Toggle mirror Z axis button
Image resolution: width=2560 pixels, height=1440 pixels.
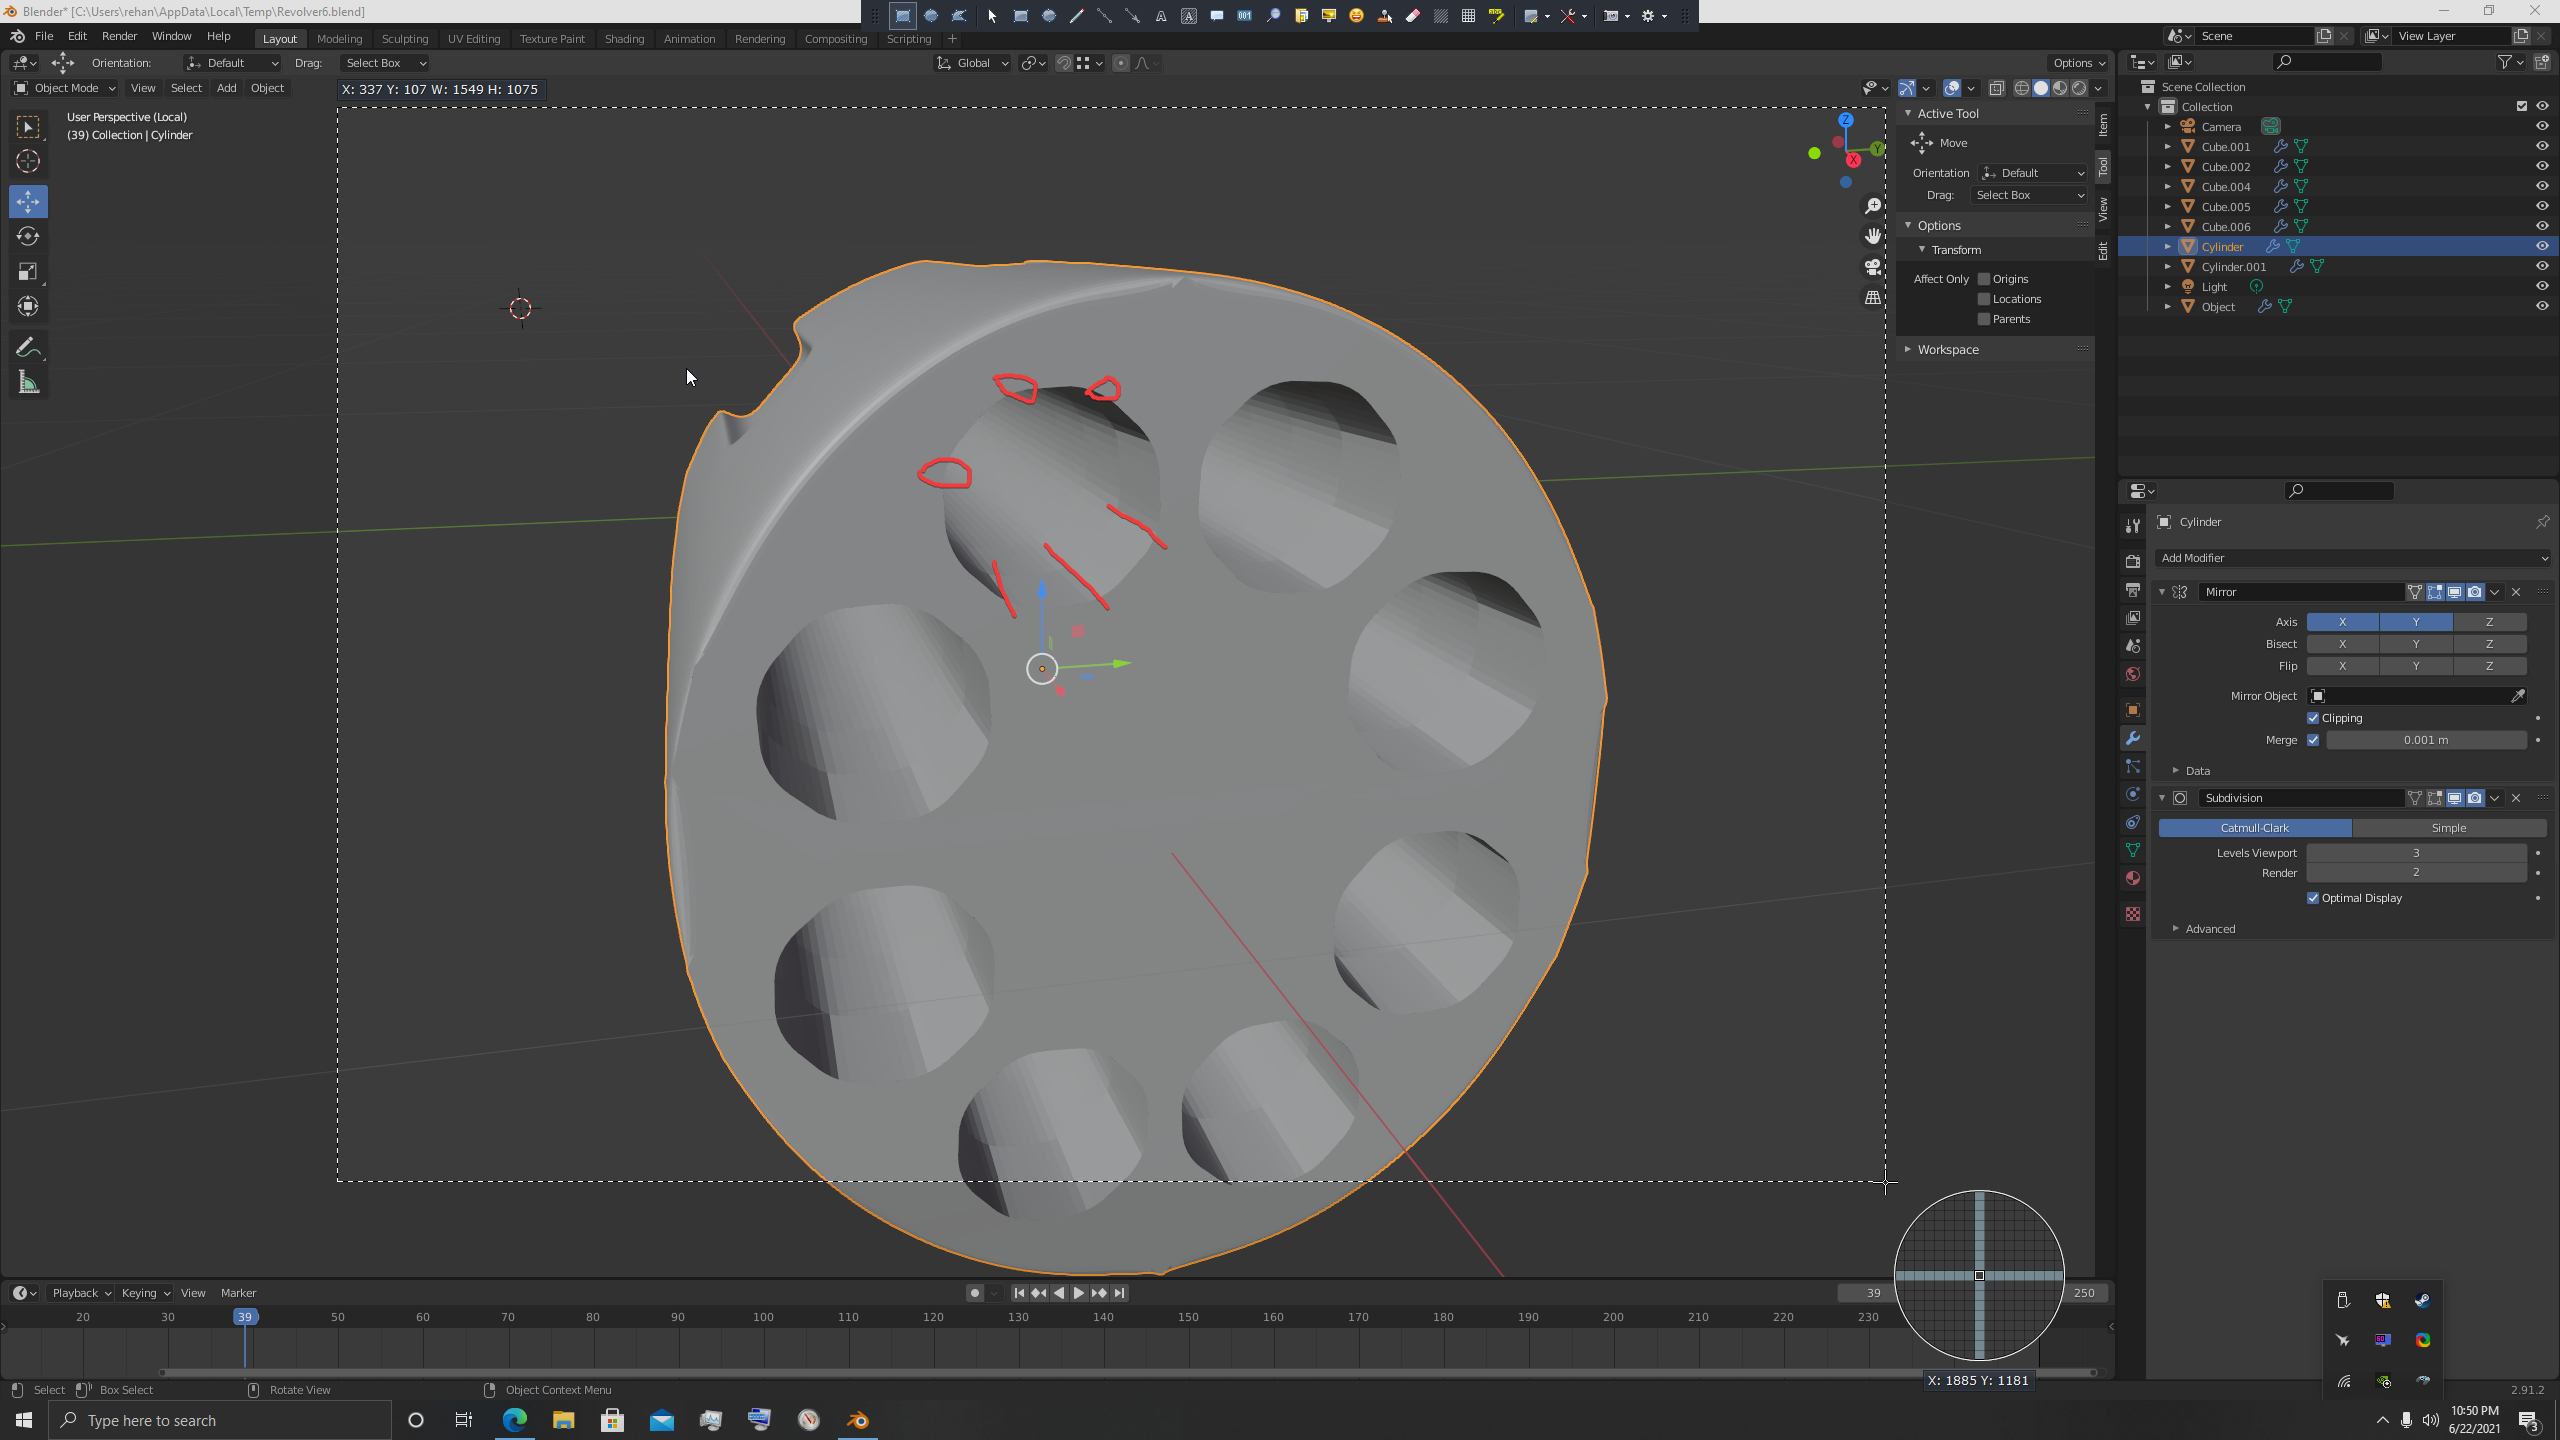(x=2489, y=622)
